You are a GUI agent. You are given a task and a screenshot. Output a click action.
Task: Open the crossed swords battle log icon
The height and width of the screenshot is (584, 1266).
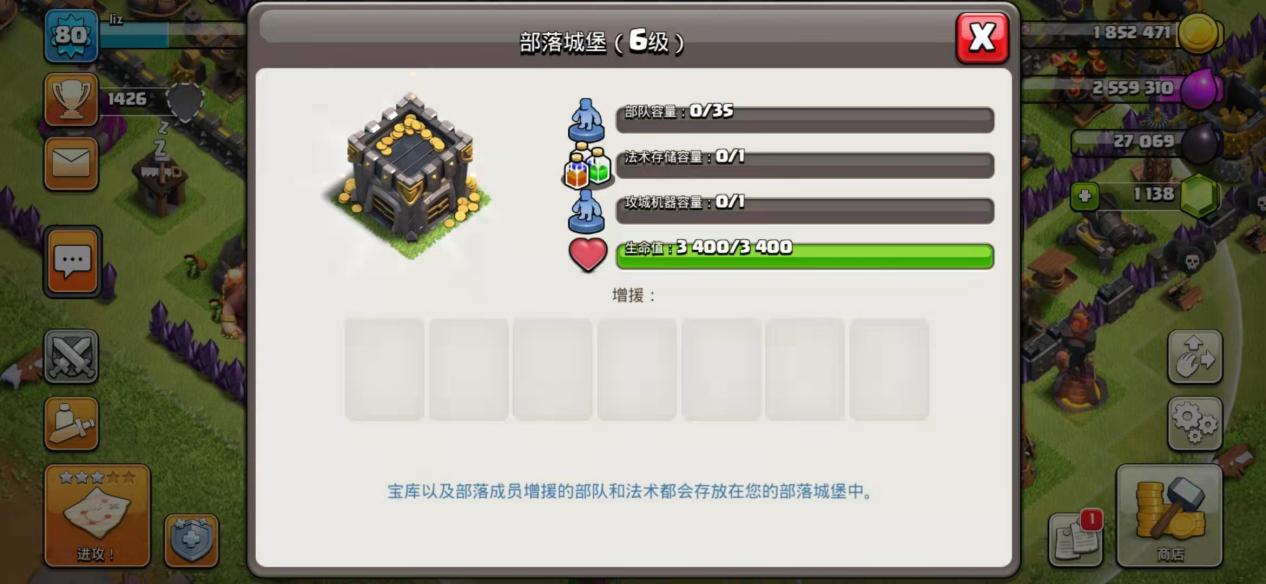[71, 356]
